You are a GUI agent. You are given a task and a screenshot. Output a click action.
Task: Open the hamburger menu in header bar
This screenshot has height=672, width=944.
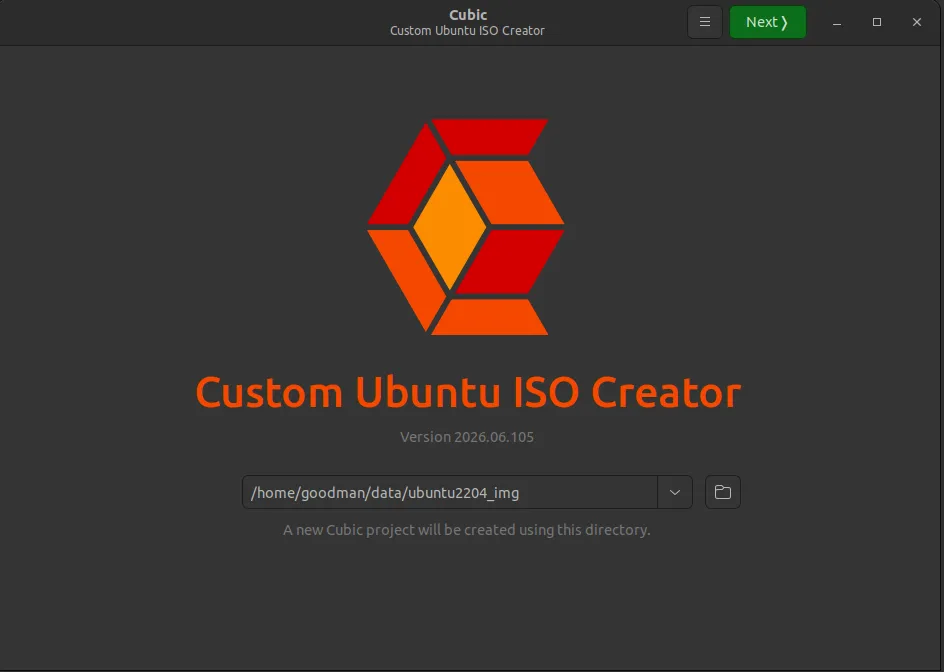click(x=704, y=22)
